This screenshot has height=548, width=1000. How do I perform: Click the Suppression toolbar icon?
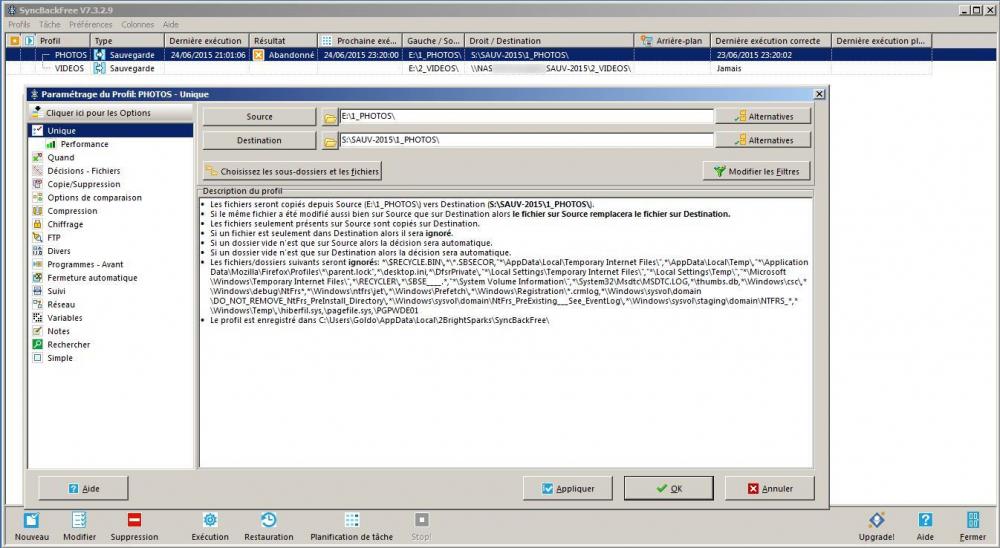(134, 521)
